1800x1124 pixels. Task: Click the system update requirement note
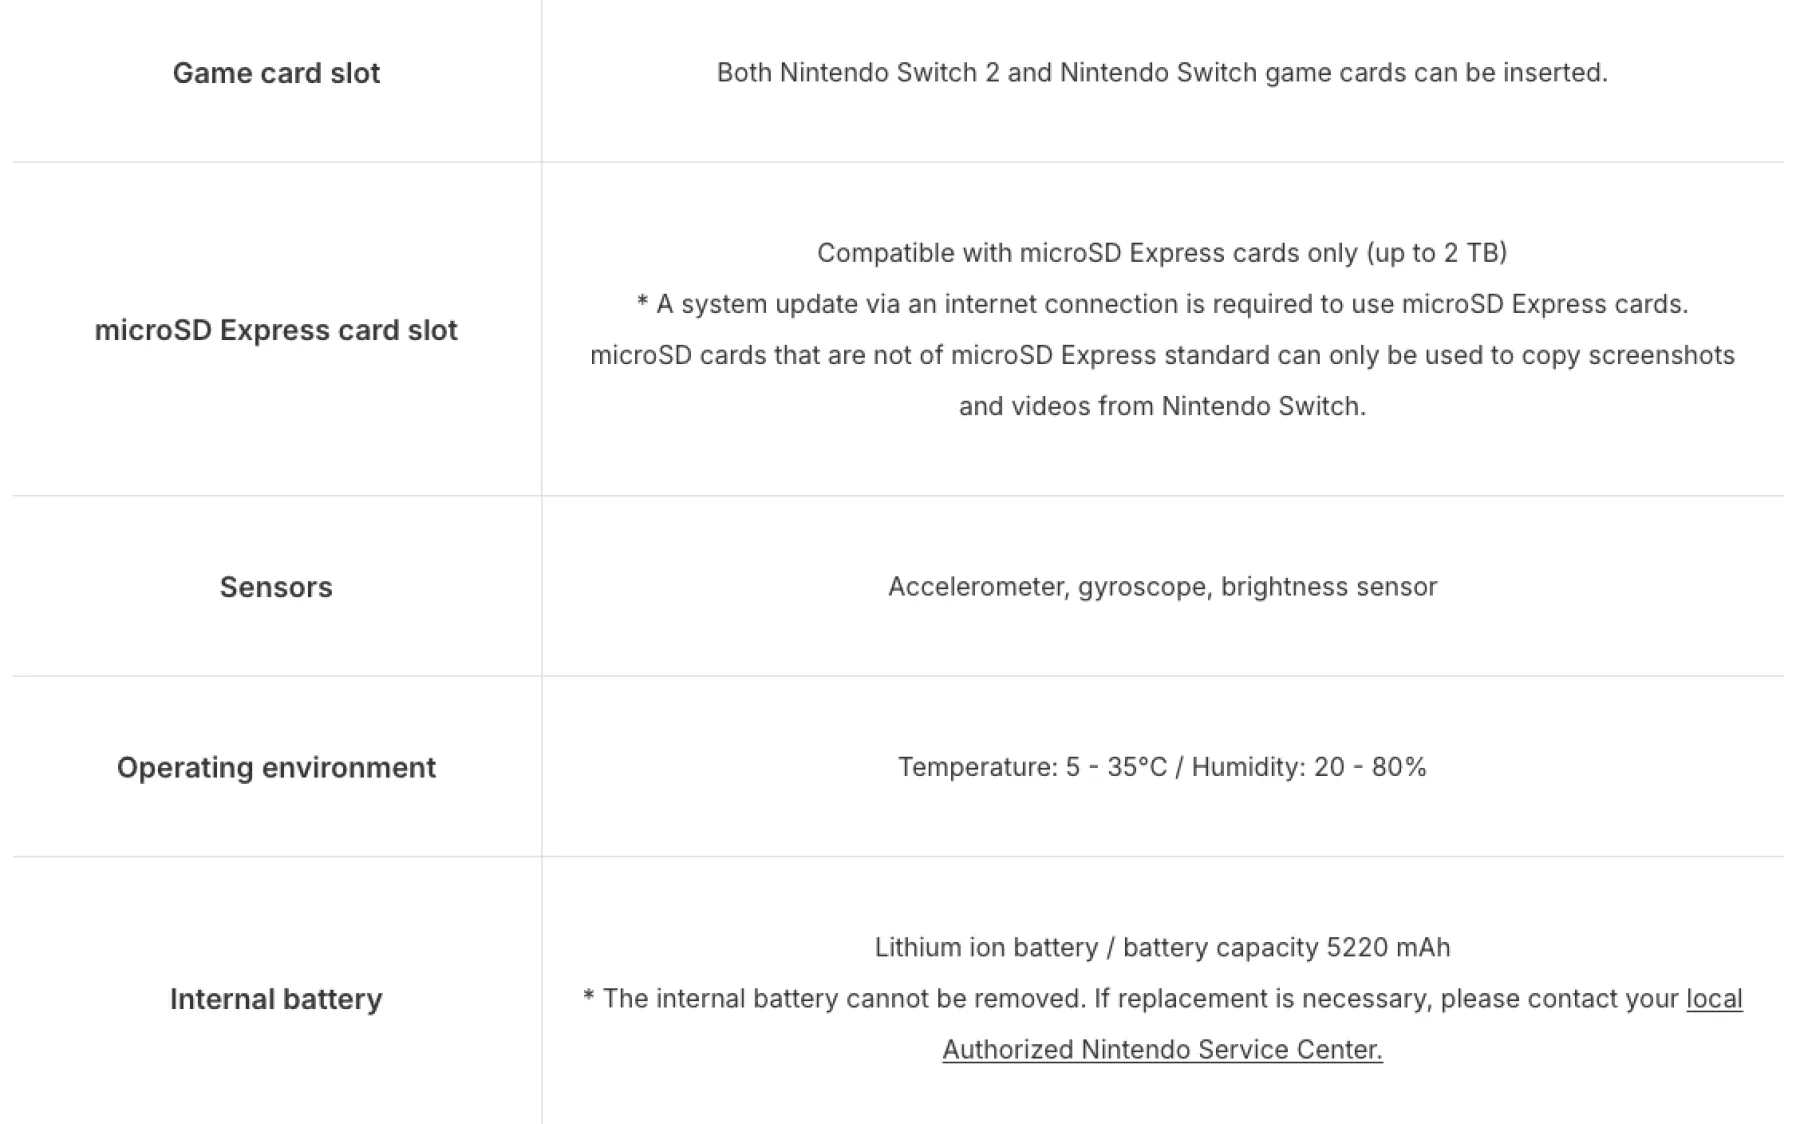(x=1162, y=304)
